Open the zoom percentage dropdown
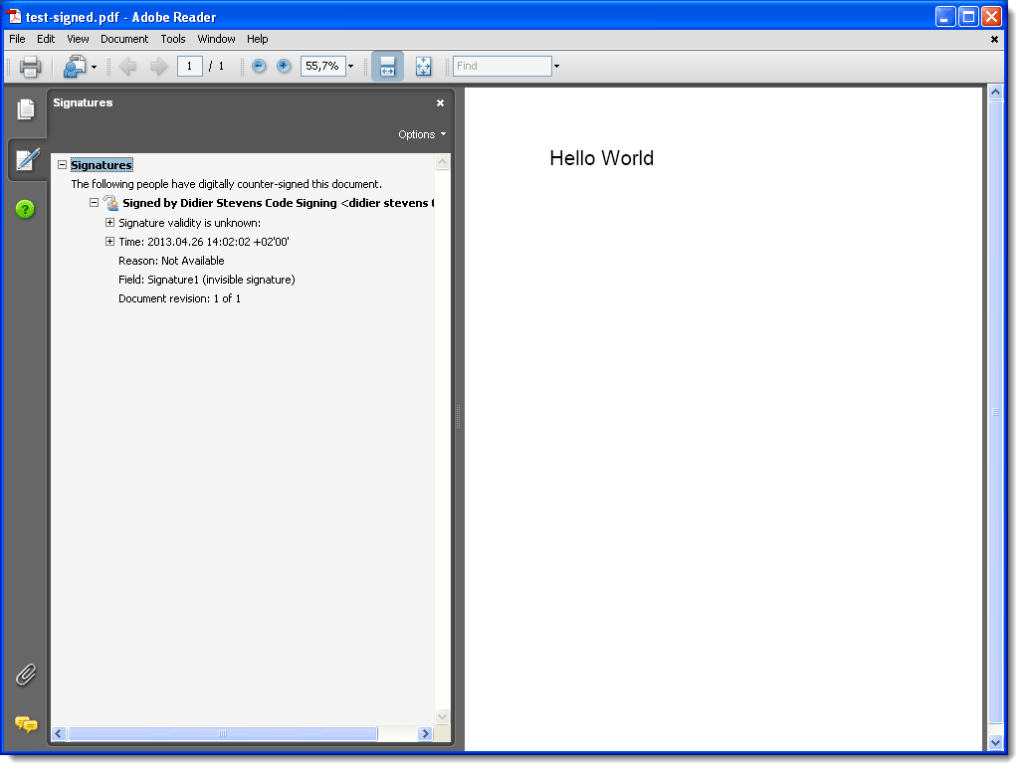1023x770 pixels. pos(350,67)
